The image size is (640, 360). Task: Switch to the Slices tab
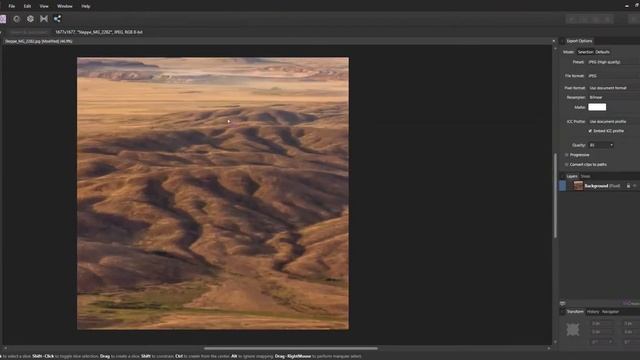(x=585, y=176)
